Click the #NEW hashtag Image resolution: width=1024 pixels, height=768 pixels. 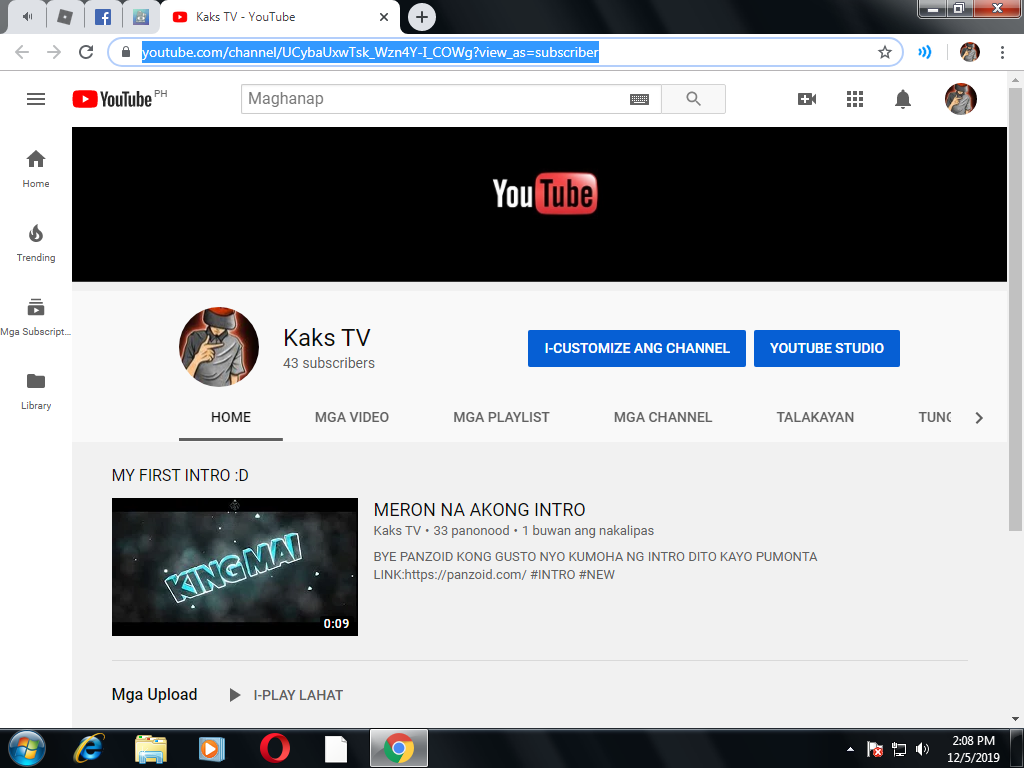click(597, 575)
